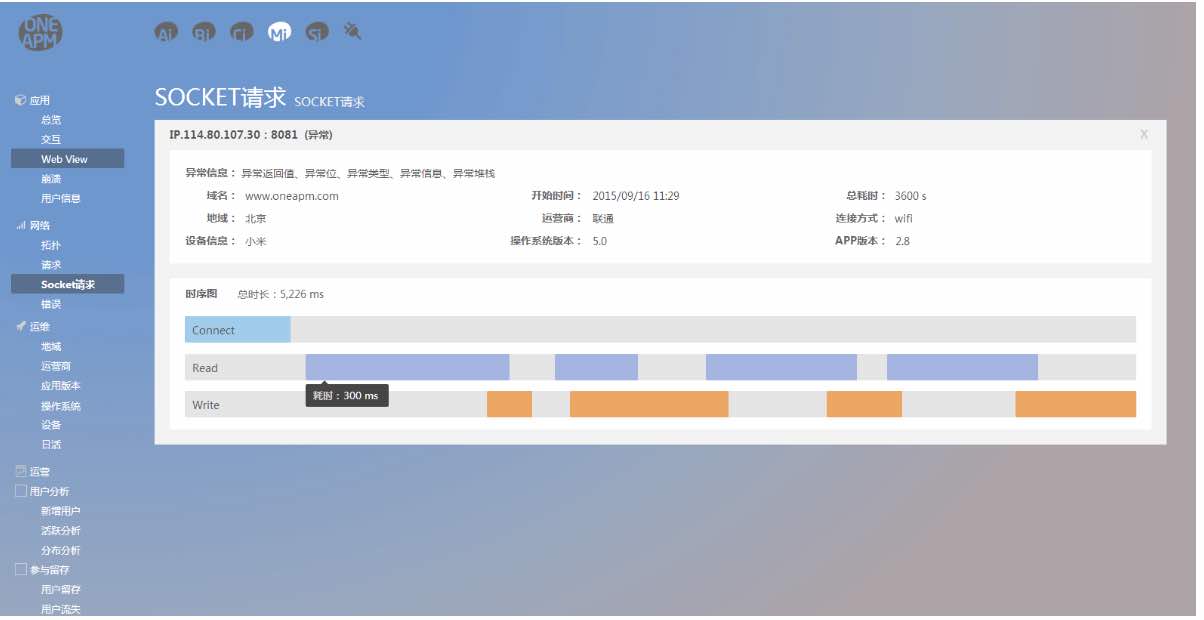Open 新增用户 in the sidebar
Screen dimensions: 1204x620
point(61,511)
